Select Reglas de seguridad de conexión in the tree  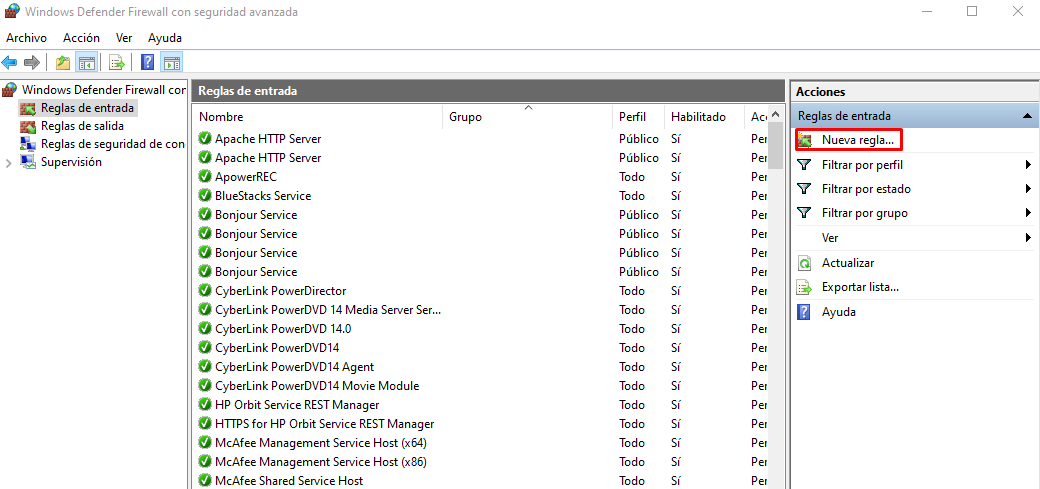point(113,144)
